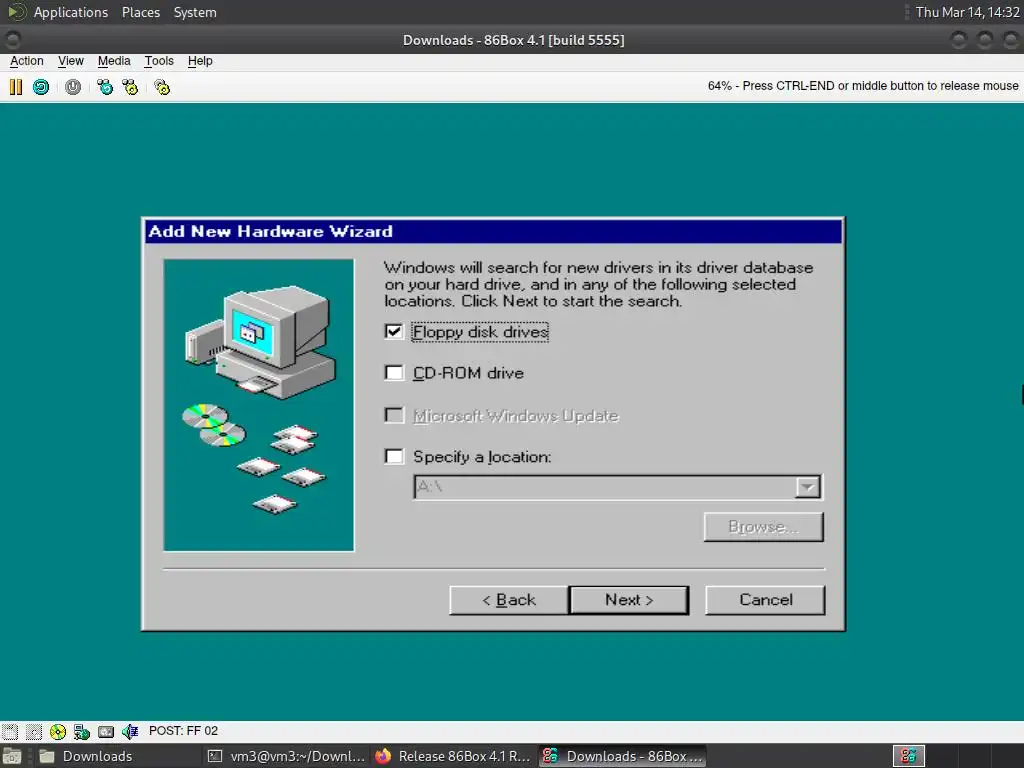Click the Add New Hardware Wizard title bar
1024x768 pixels.
pos(493,232)
